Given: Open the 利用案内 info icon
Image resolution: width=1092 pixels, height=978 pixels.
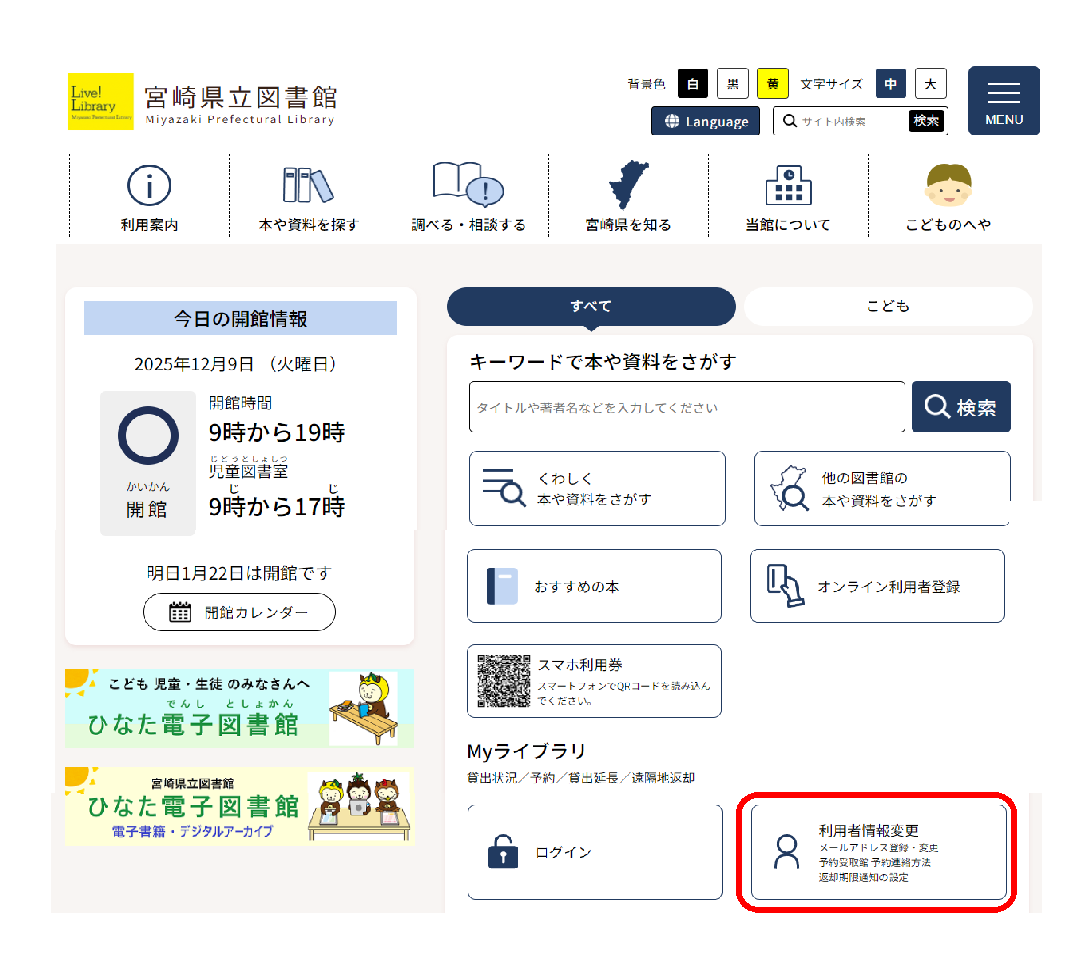Looking at the screenshot, I should coord(149,186).
